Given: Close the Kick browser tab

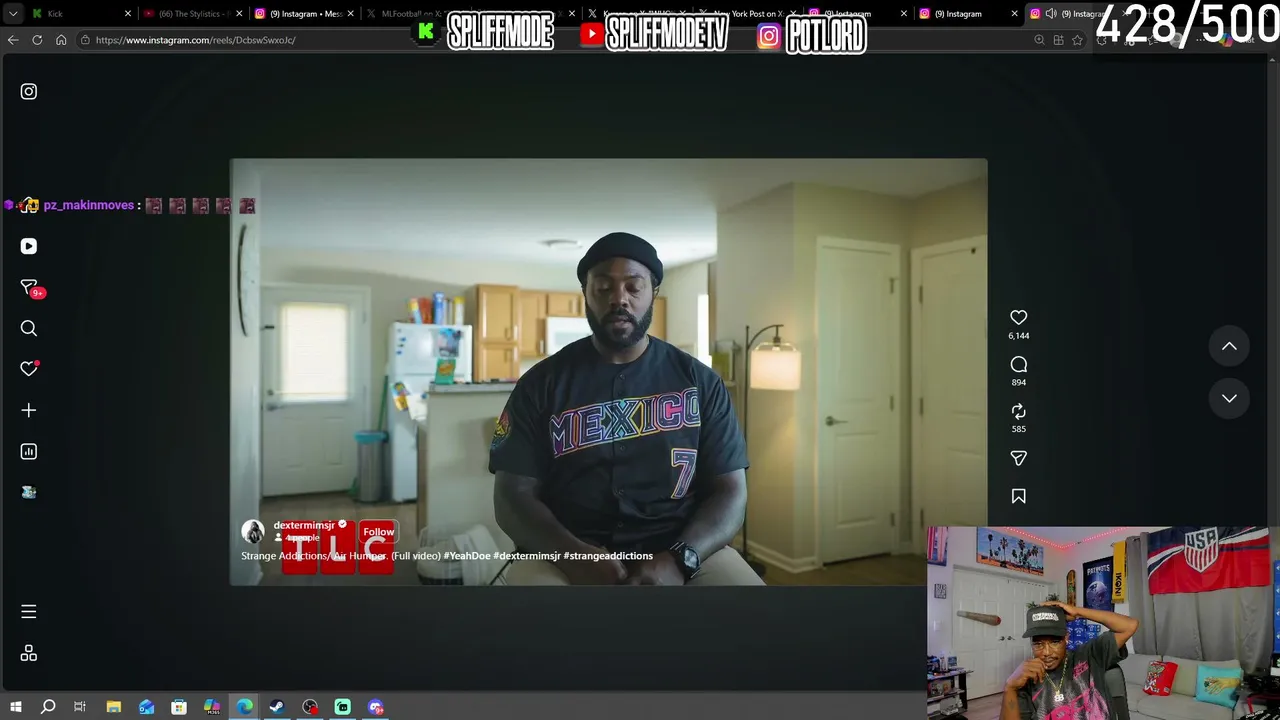Looking at the screenshot, I should [128, 14].
